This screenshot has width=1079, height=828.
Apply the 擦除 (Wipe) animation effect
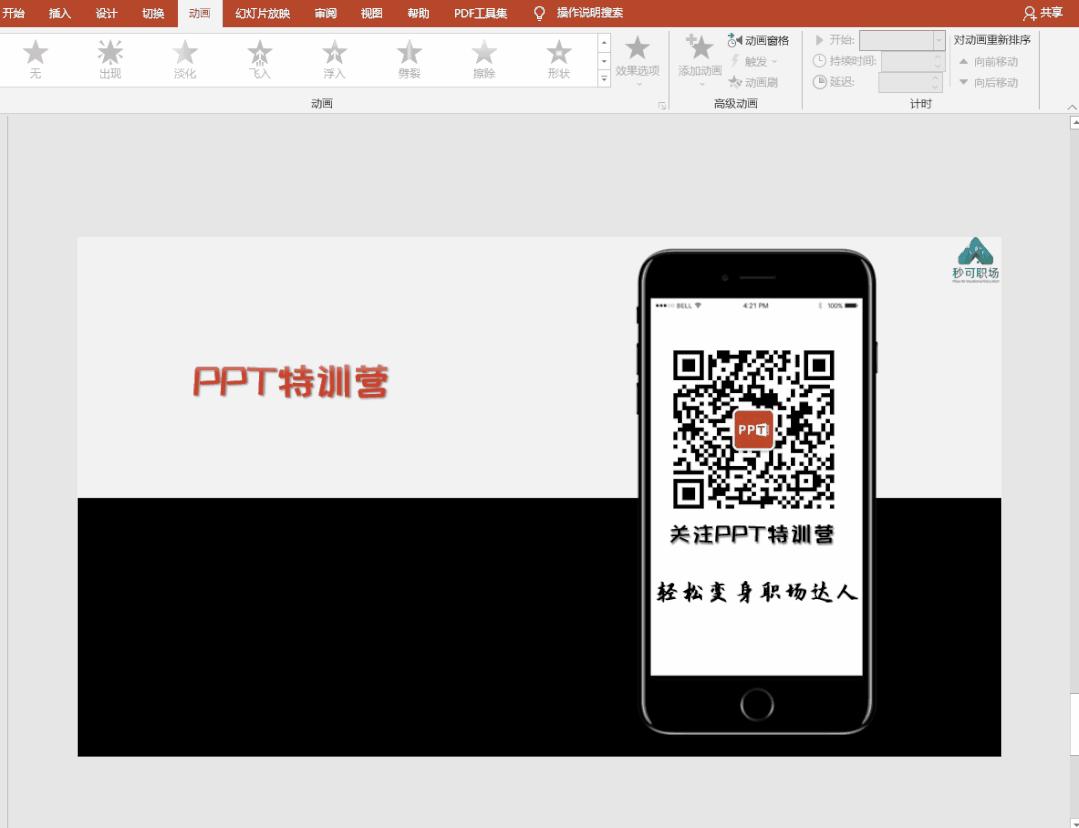click(x=484, y=59)
